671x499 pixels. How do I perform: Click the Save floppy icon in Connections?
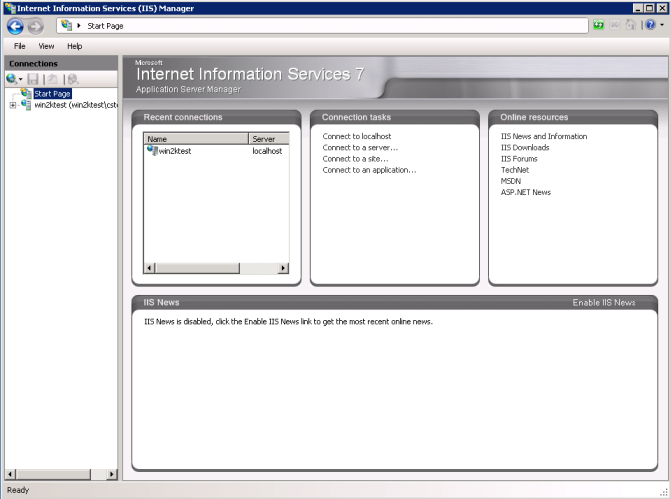click(x=33, y=79)
